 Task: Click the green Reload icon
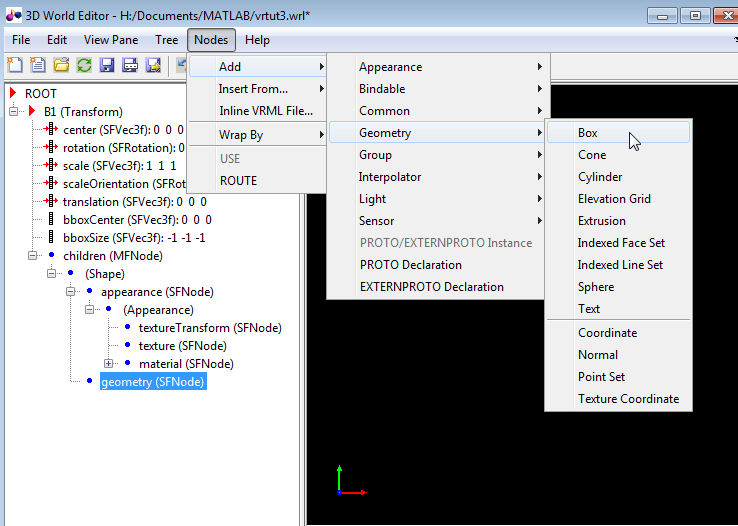coord(84,65)
